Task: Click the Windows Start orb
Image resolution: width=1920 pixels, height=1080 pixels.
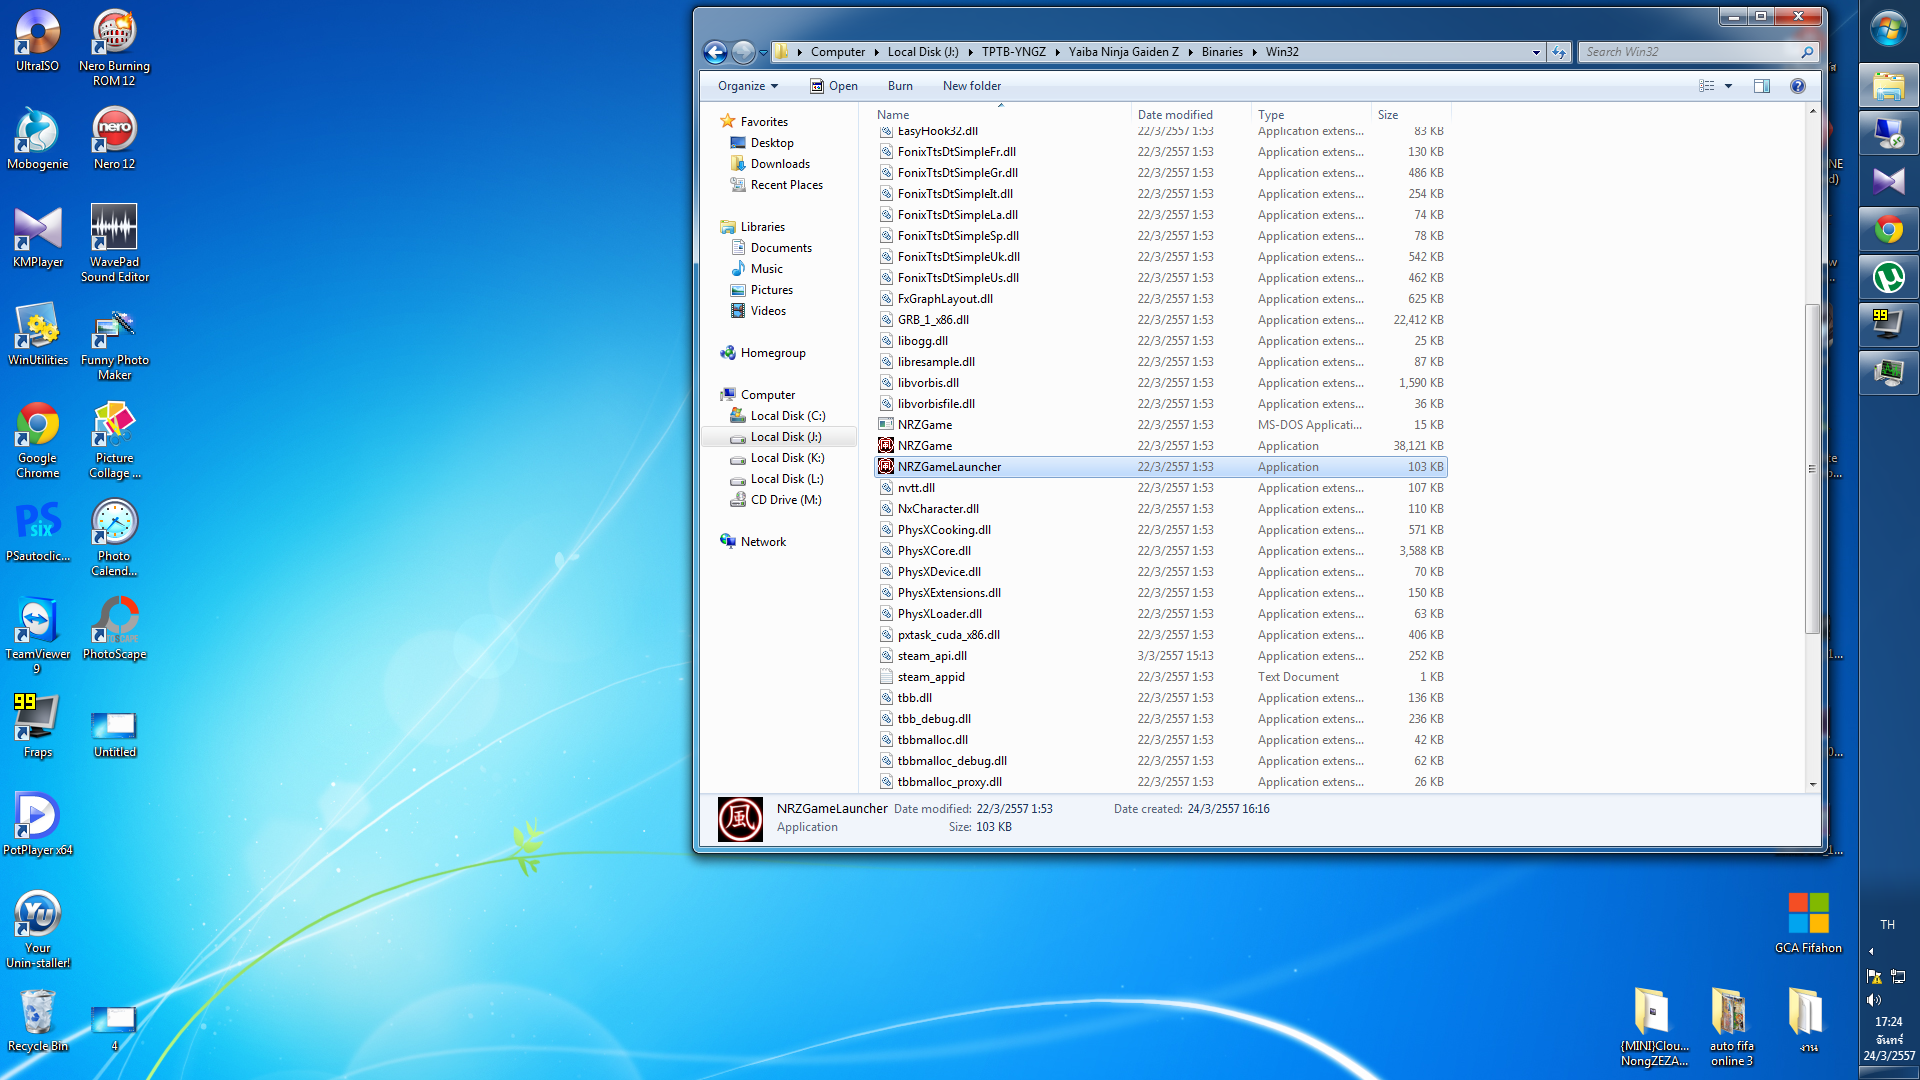Action: 1888,30
